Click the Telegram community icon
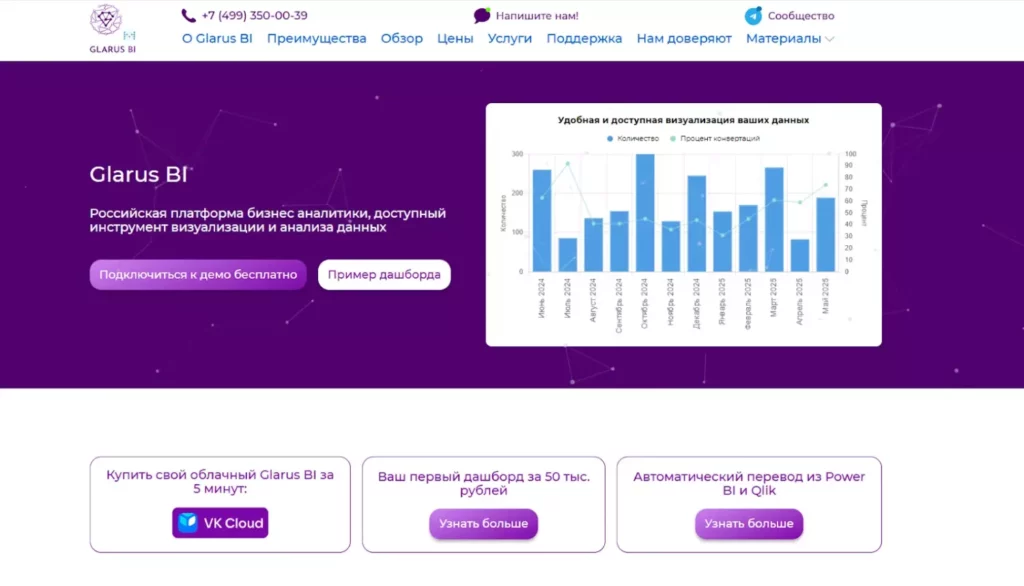 coord(753,16)
